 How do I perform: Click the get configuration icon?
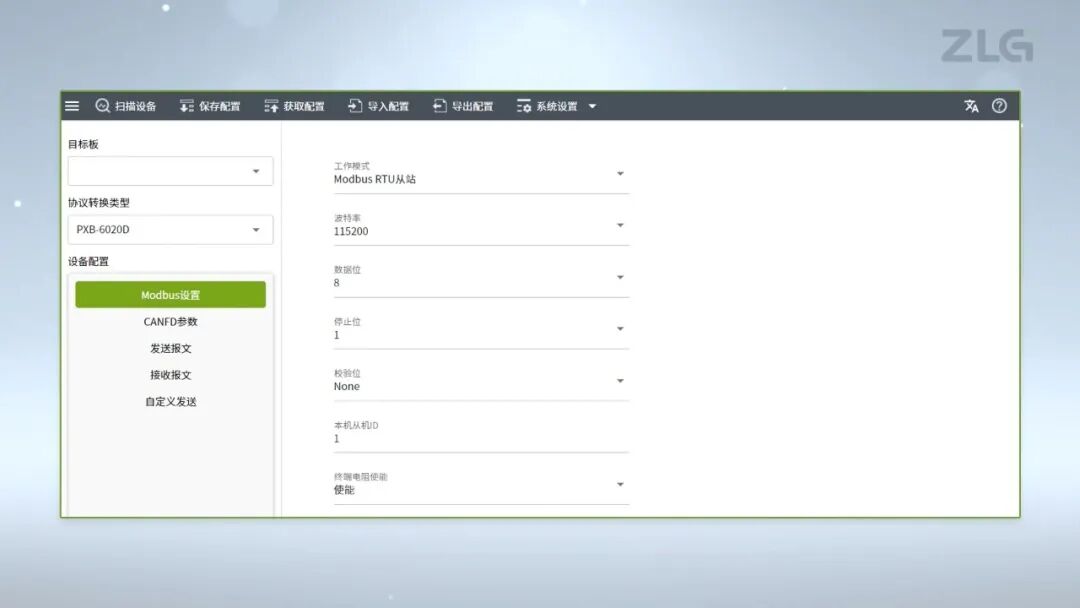(x=271, y=106)
